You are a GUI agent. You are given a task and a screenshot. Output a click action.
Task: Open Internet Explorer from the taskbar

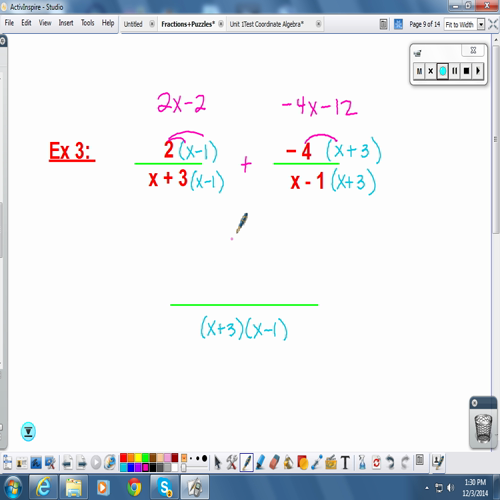pyautogui.click(x=43, y=488)
